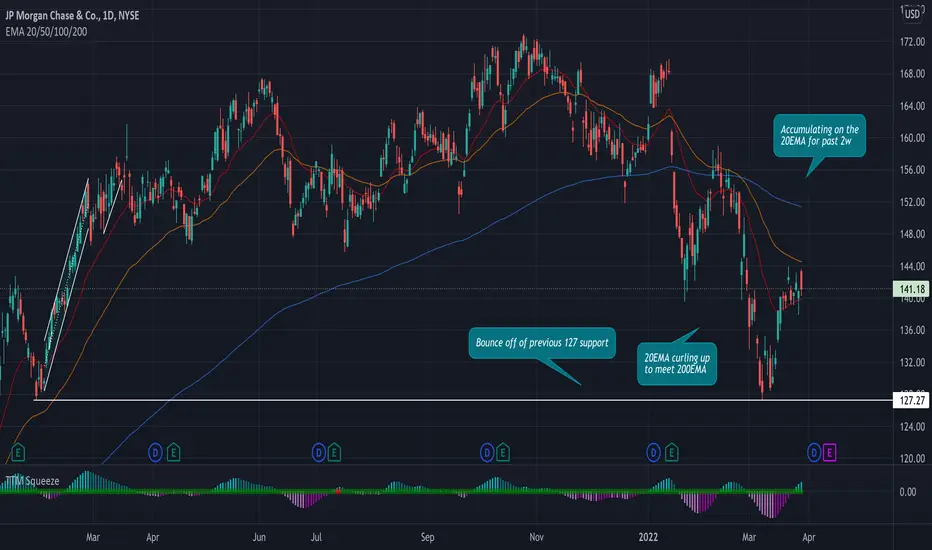The width and height of the screenshot is (932, 550).
Task: Click the purple upcoming earnings E marker
Action: [830, 453]
